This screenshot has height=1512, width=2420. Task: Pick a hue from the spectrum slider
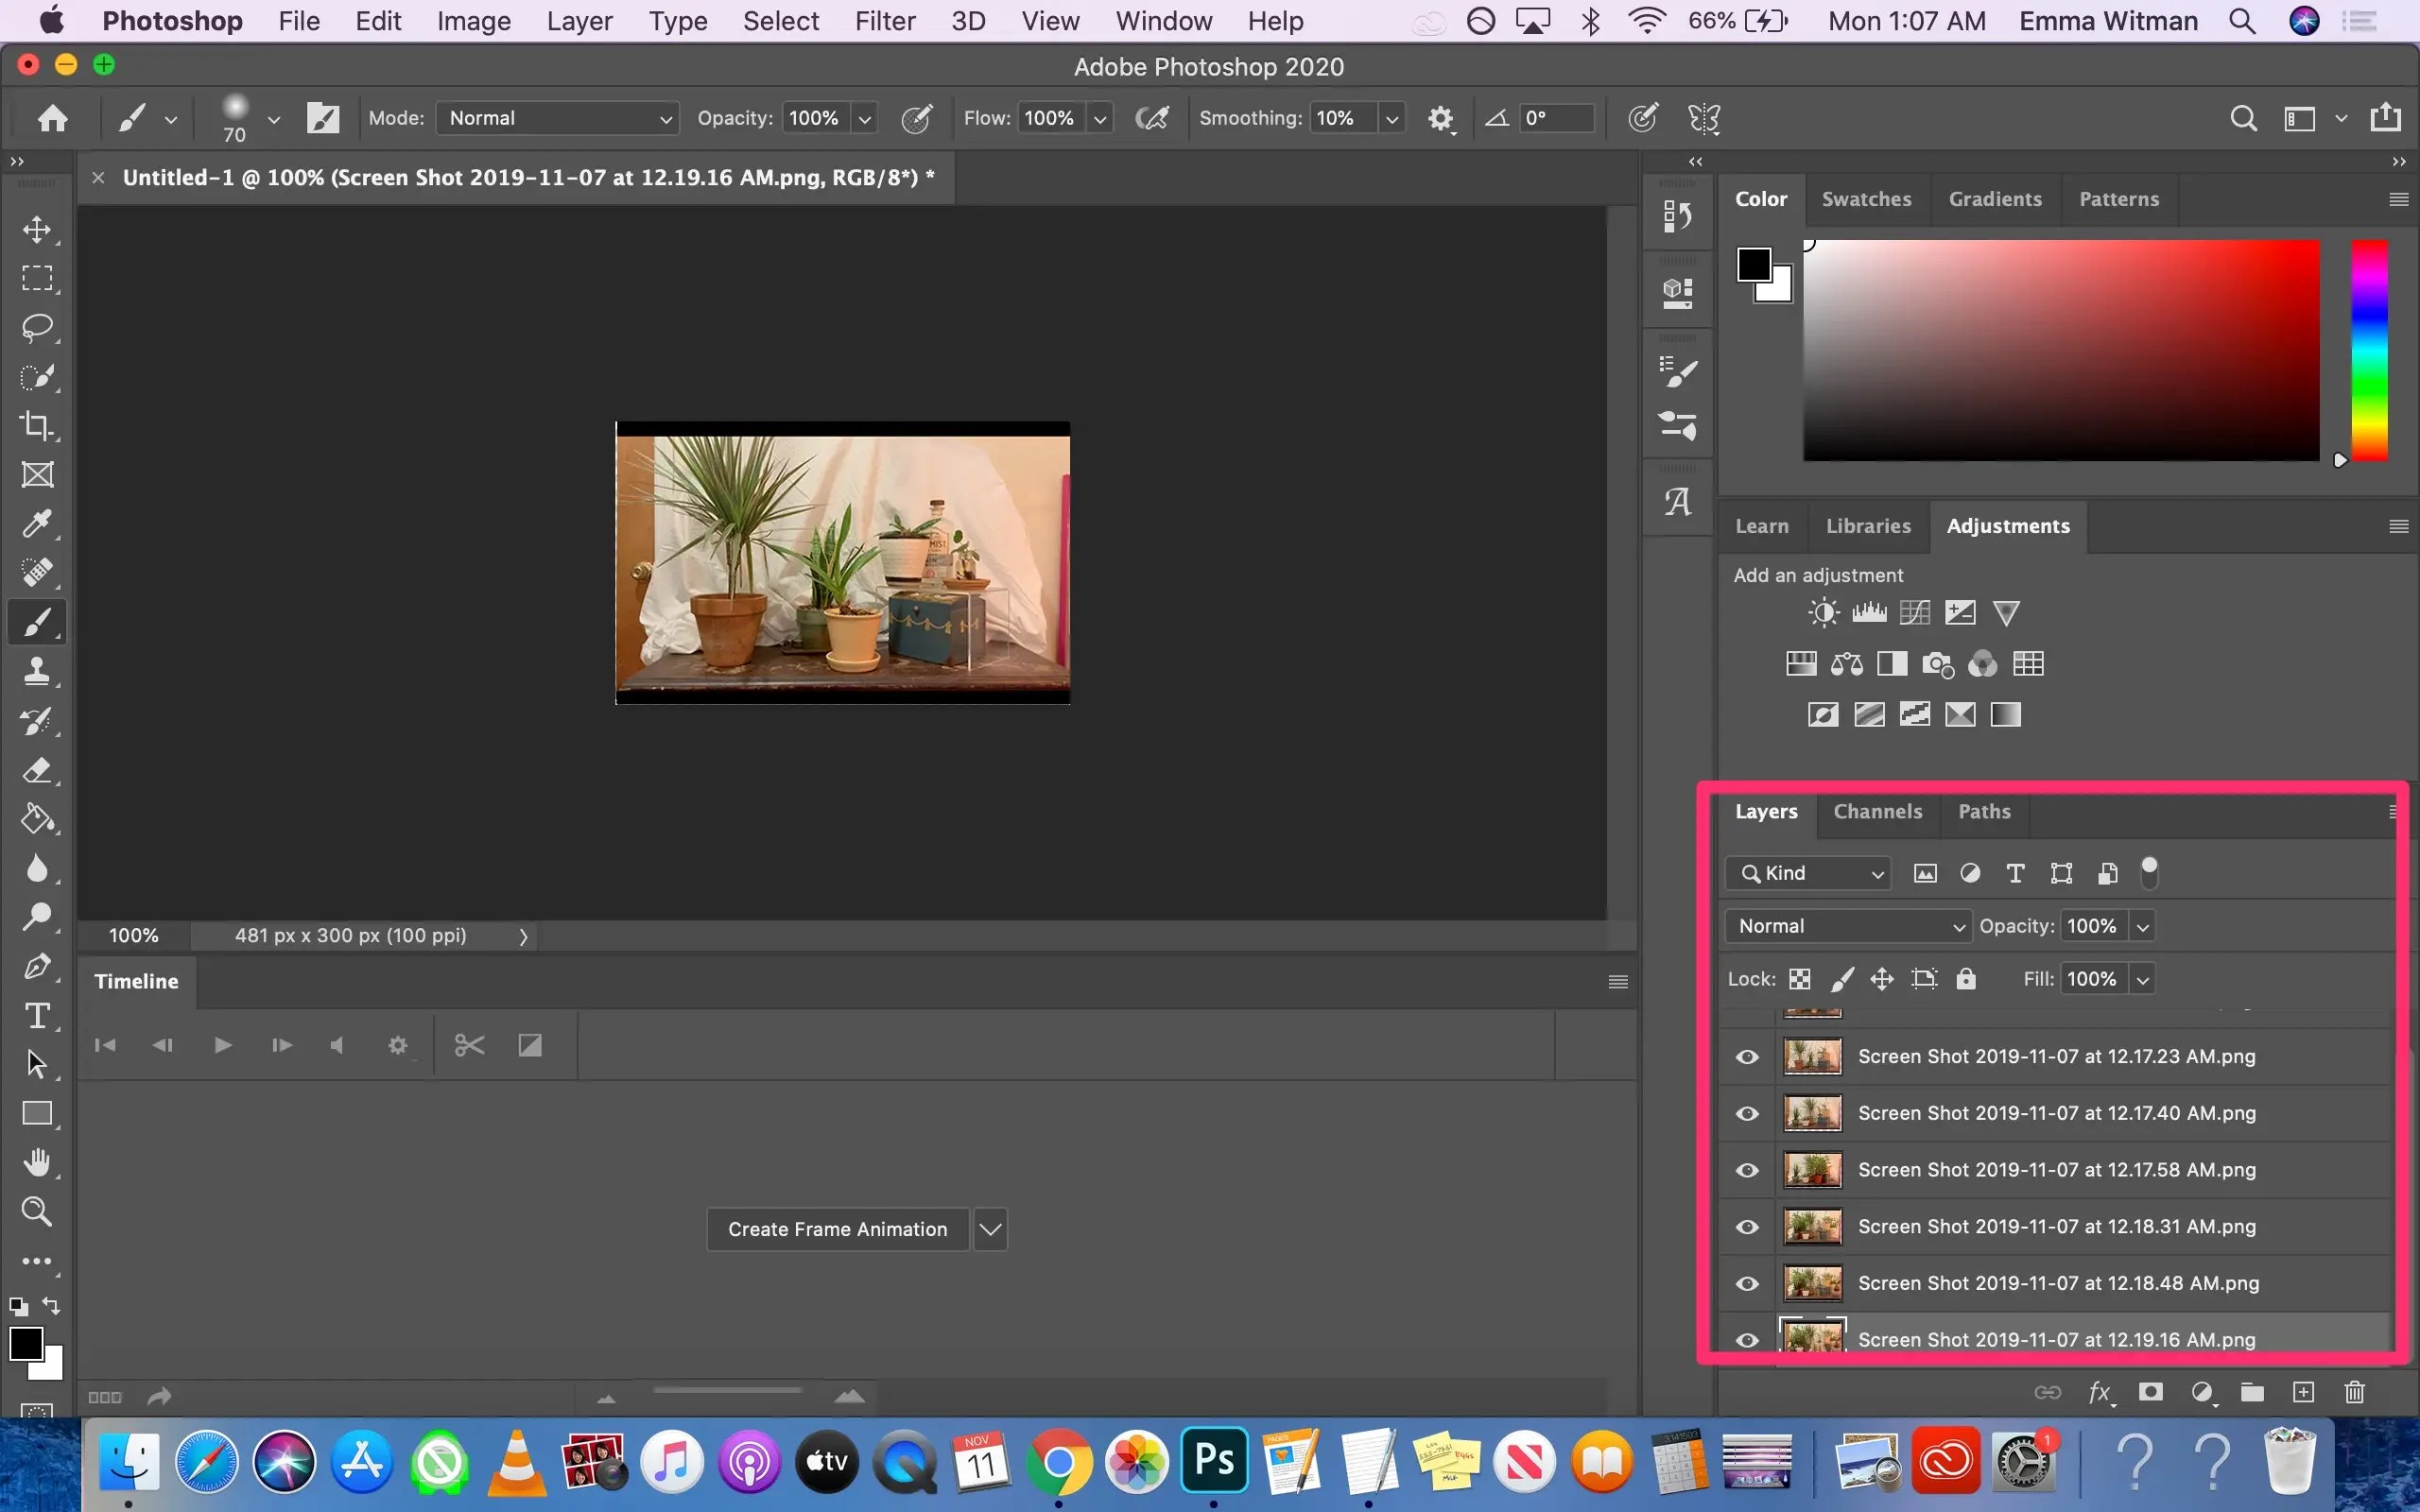pos(2369,350)
